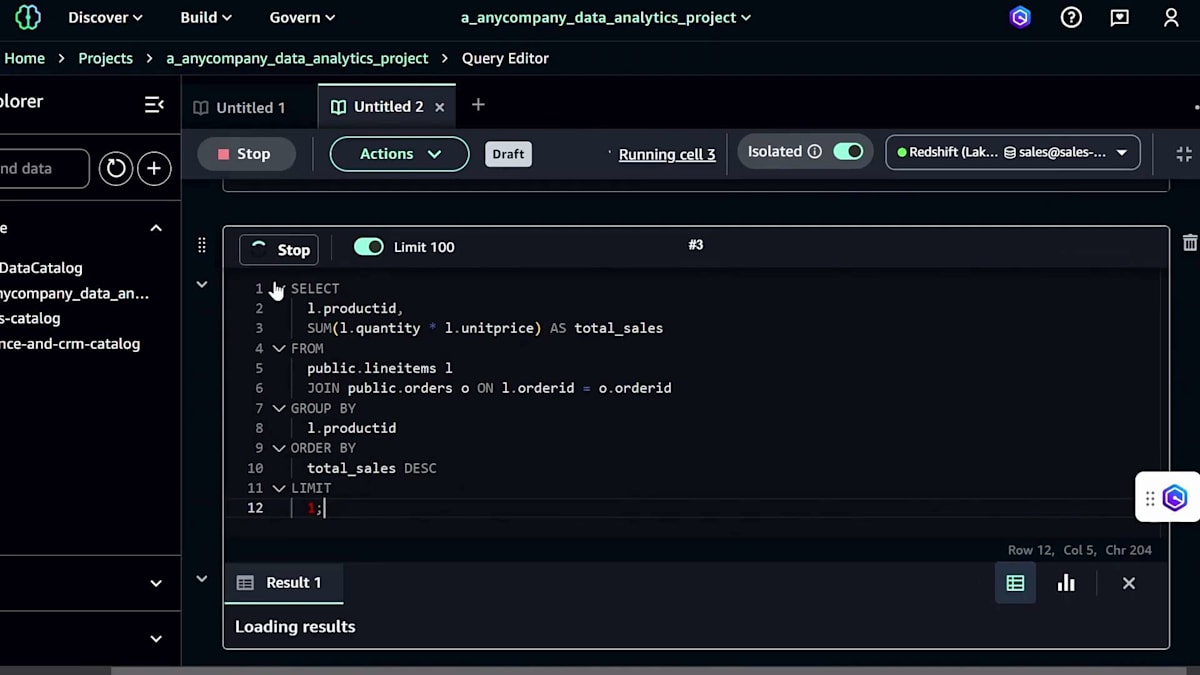This screenshot has width=1200, height=675.
Task: Select the s-catalog tree item
Action: (30, 318)
